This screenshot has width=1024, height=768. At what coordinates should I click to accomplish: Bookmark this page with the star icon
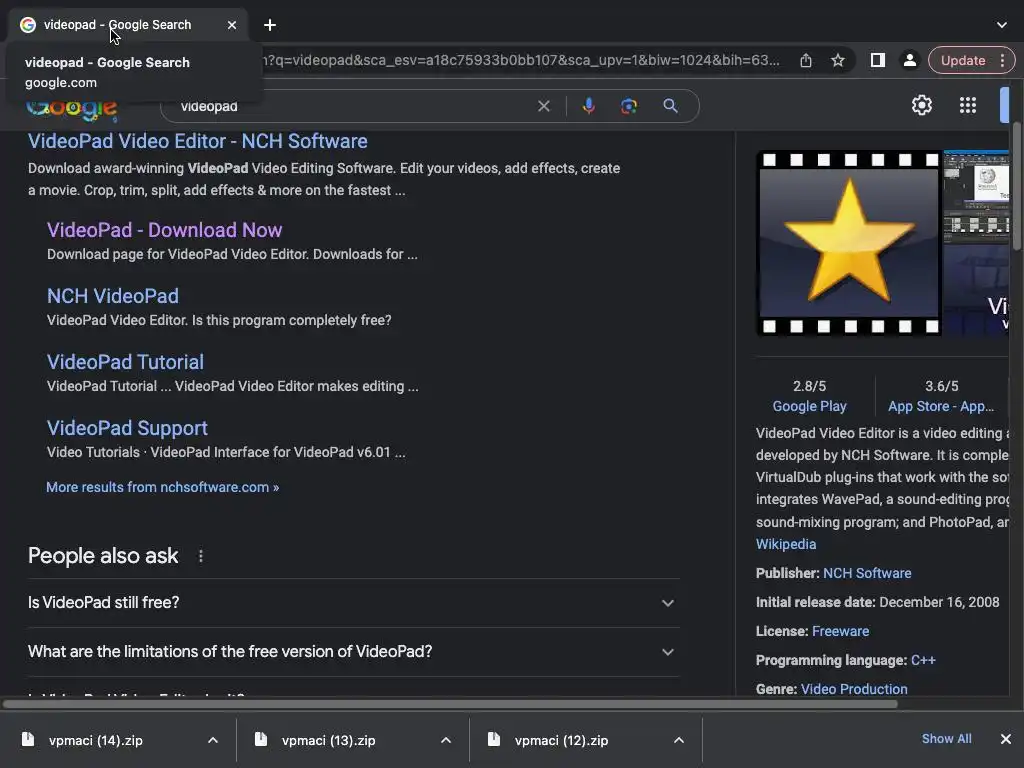point(838,61)
